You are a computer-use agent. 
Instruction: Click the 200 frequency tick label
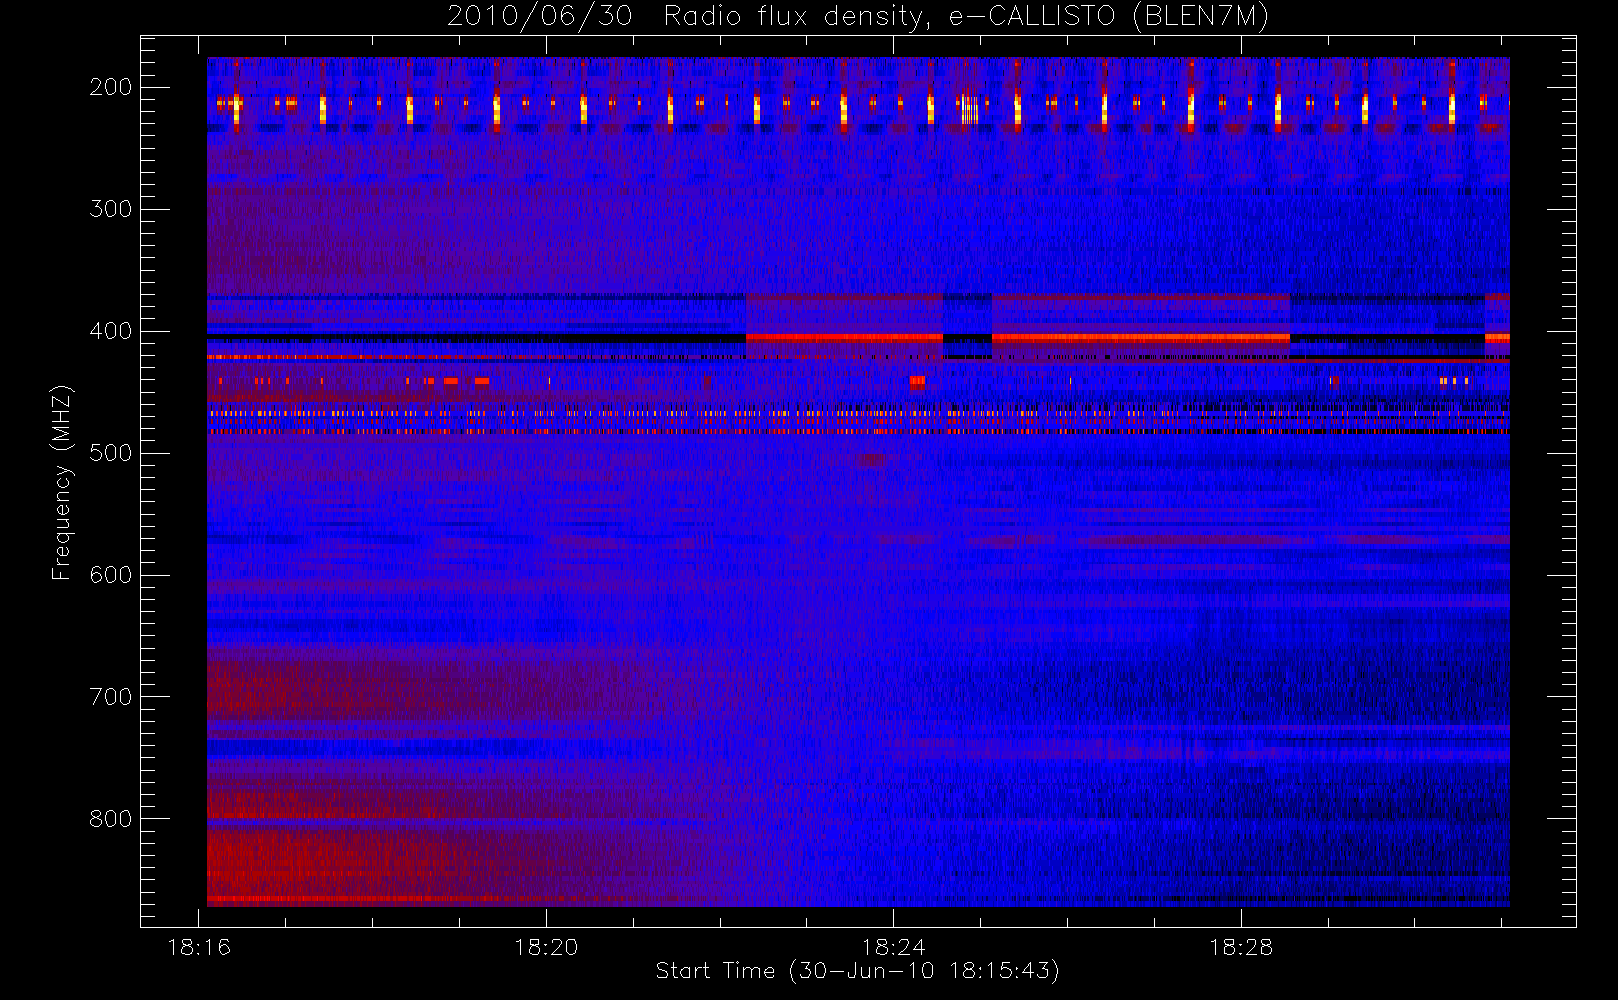(x=110, y=87)
